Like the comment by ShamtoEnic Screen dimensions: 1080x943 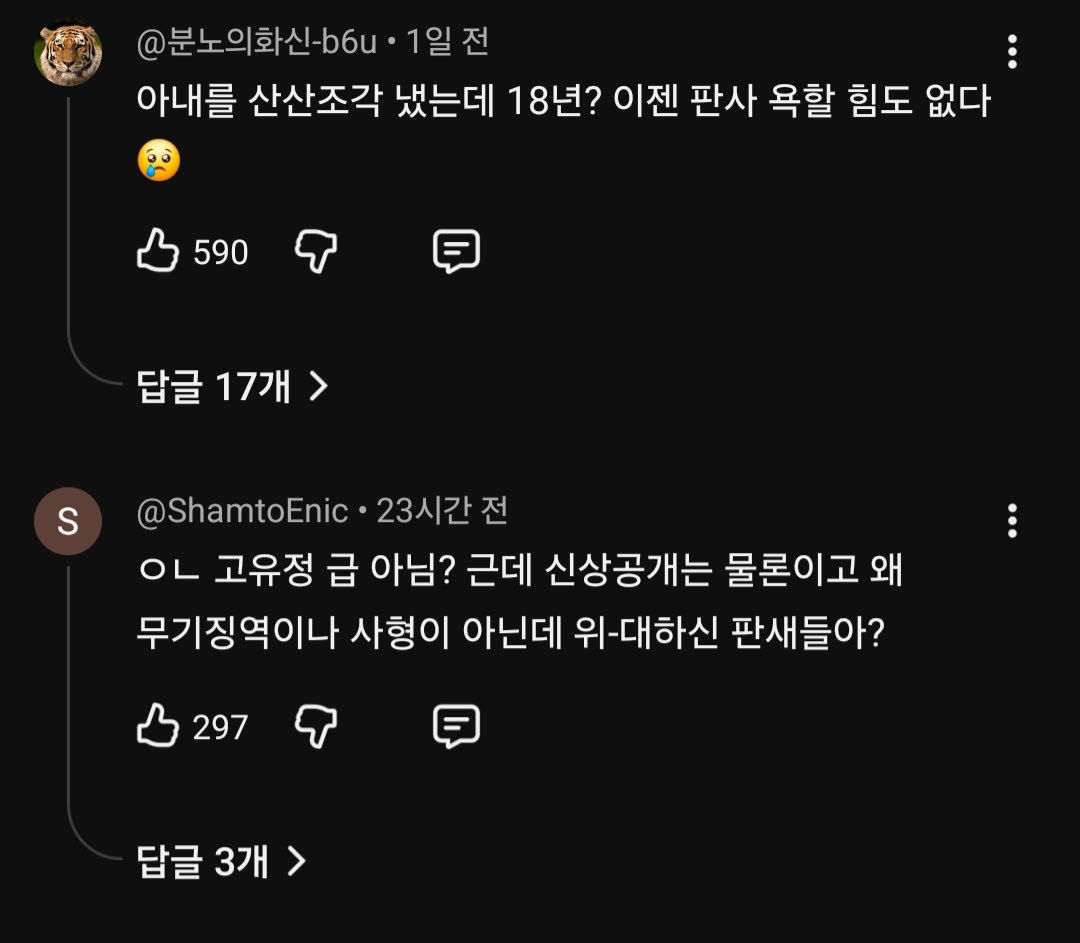[158, 726]
